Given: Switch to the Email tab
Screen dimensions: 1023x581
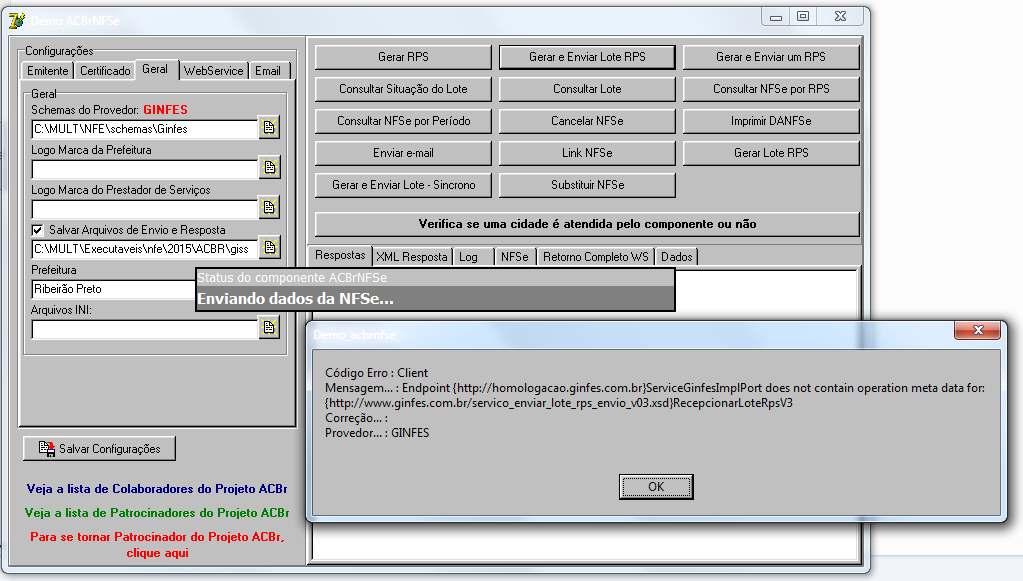Looking at the screenshot, I should (x=267, y=70).
